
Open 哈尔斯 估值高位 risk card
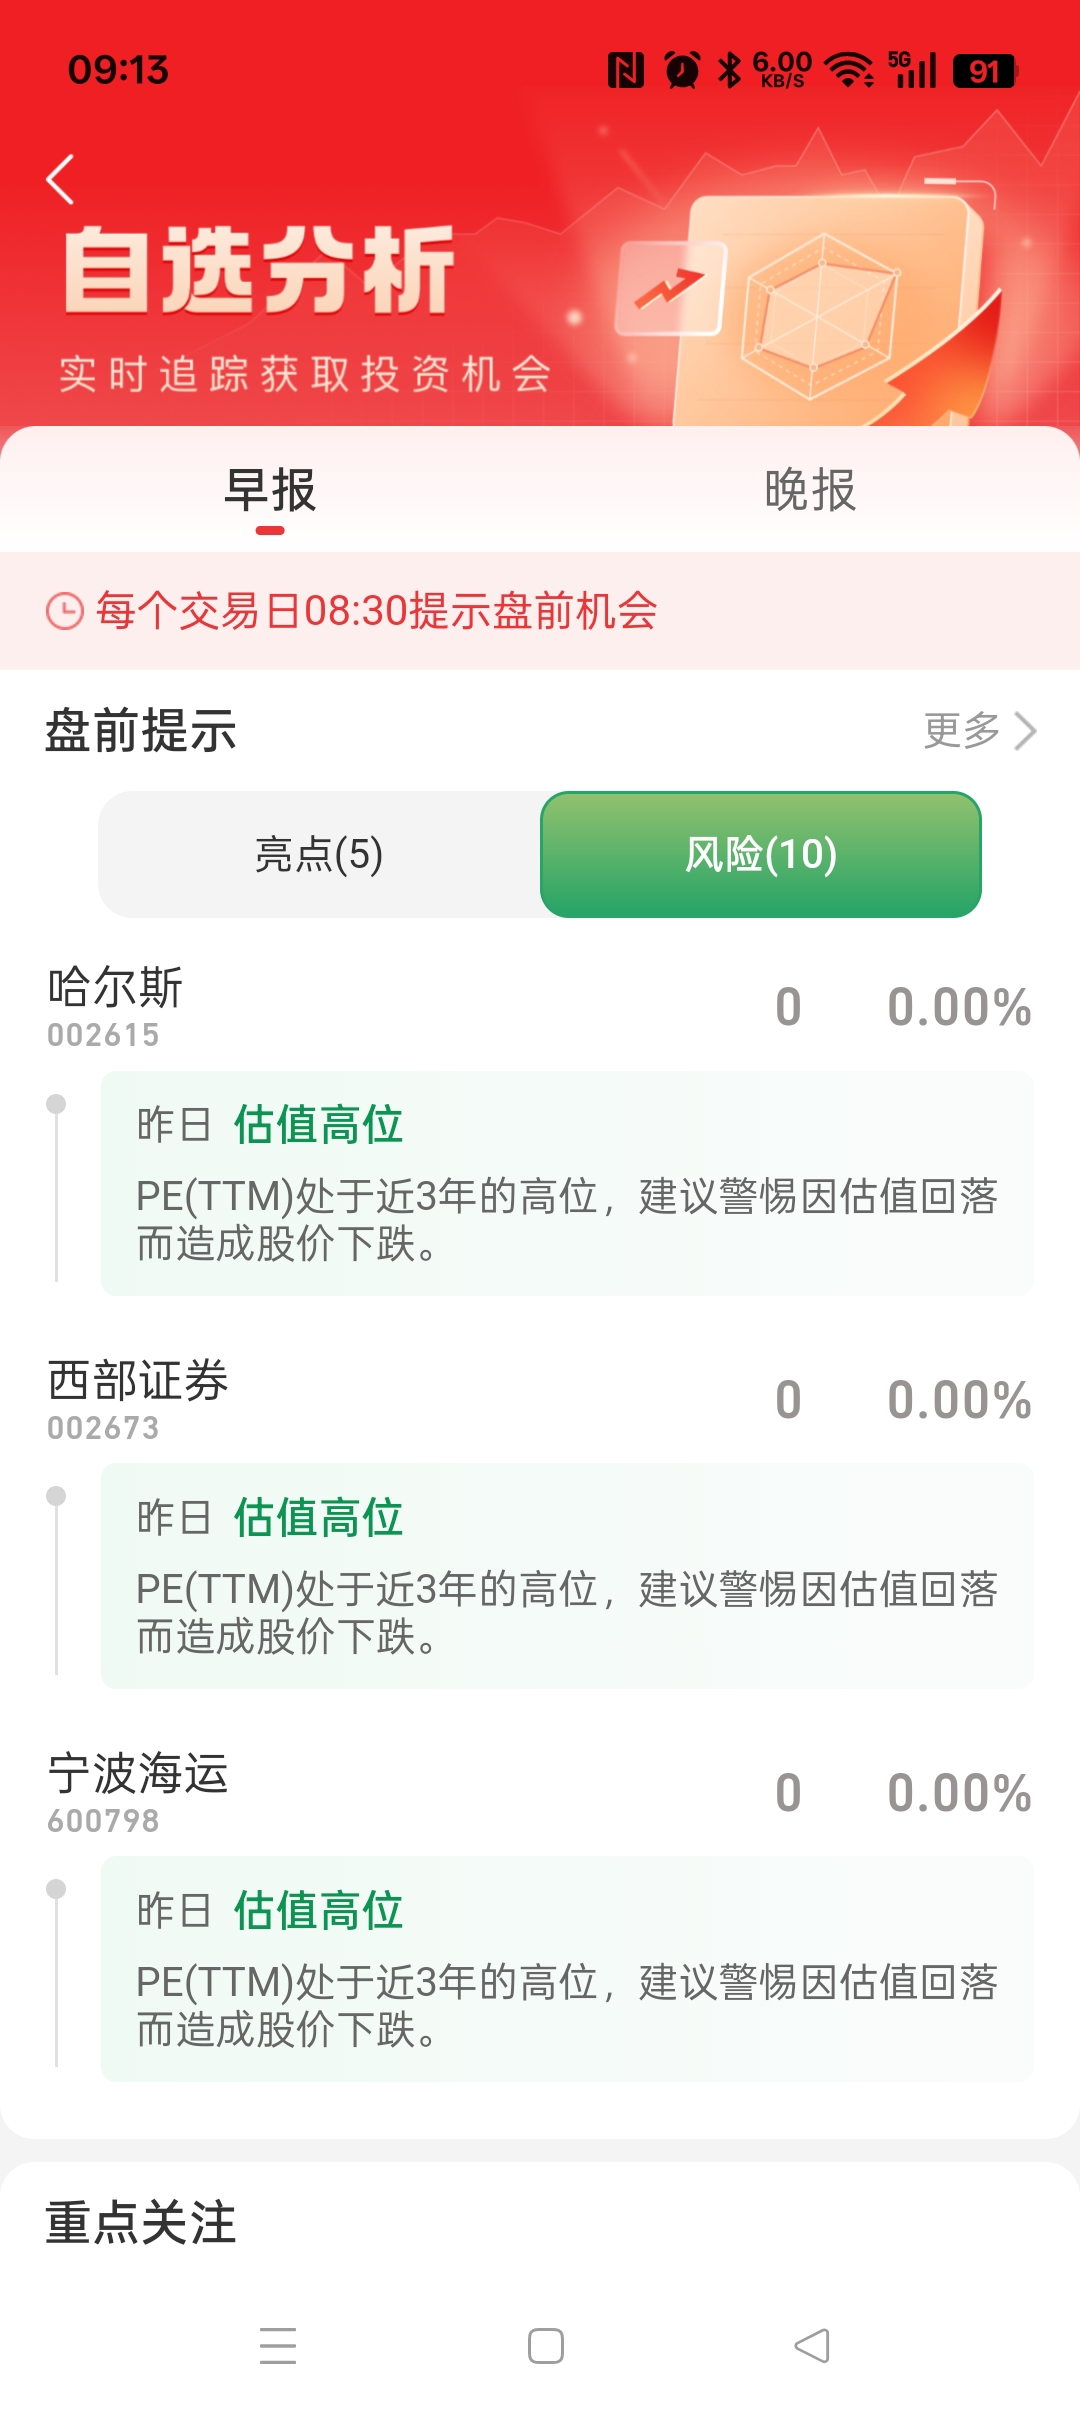click(x=567, y=1183)
